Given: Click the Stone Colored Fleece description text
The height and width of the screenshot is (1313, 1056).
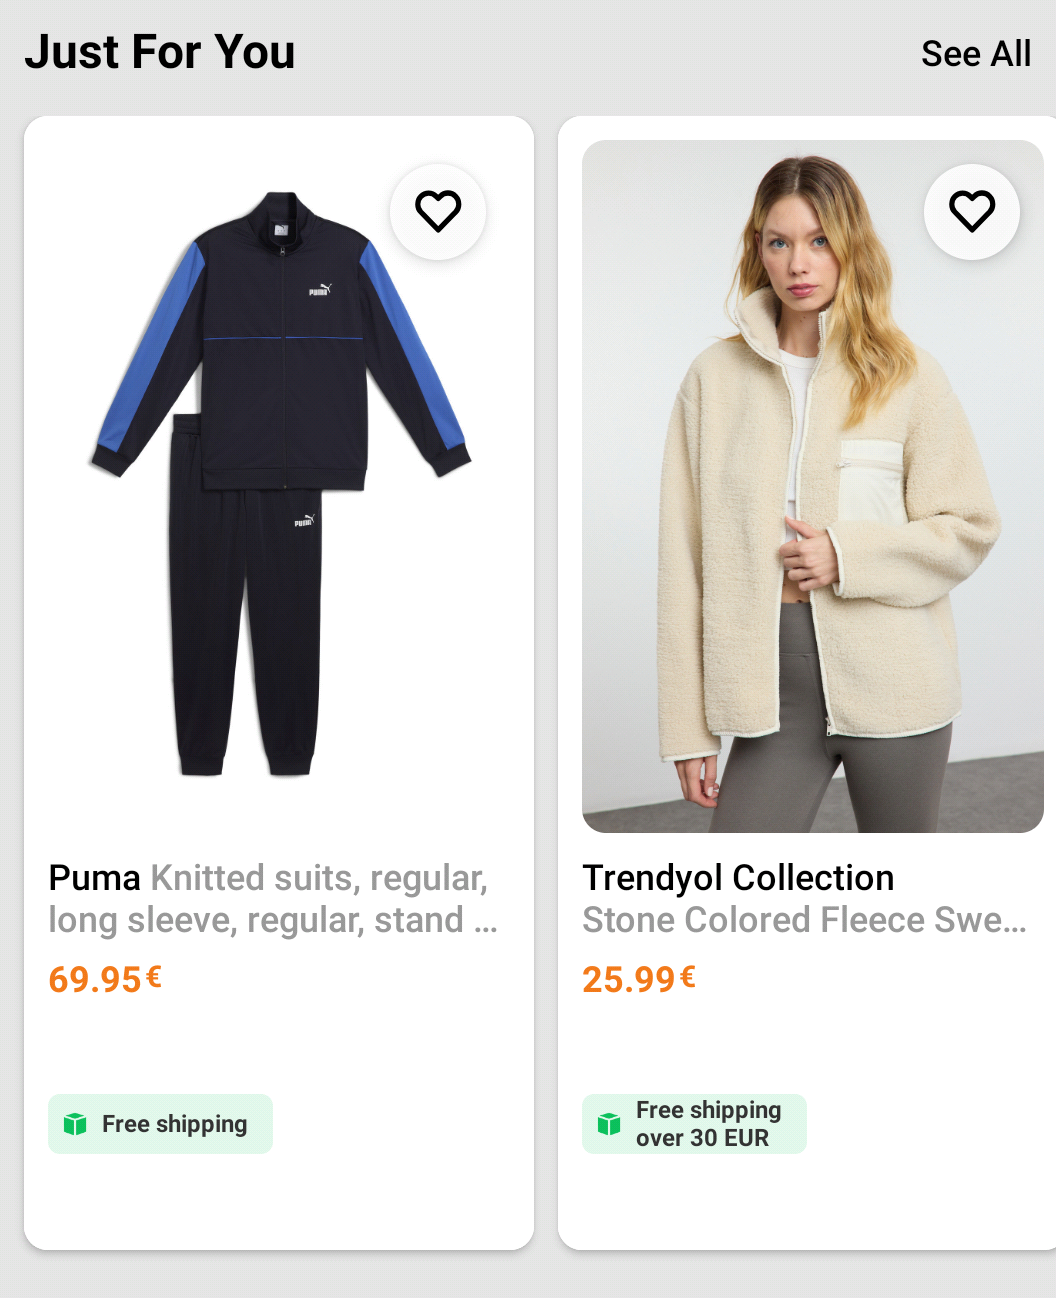Looking at the screenshot, I should tap(804, 920).
